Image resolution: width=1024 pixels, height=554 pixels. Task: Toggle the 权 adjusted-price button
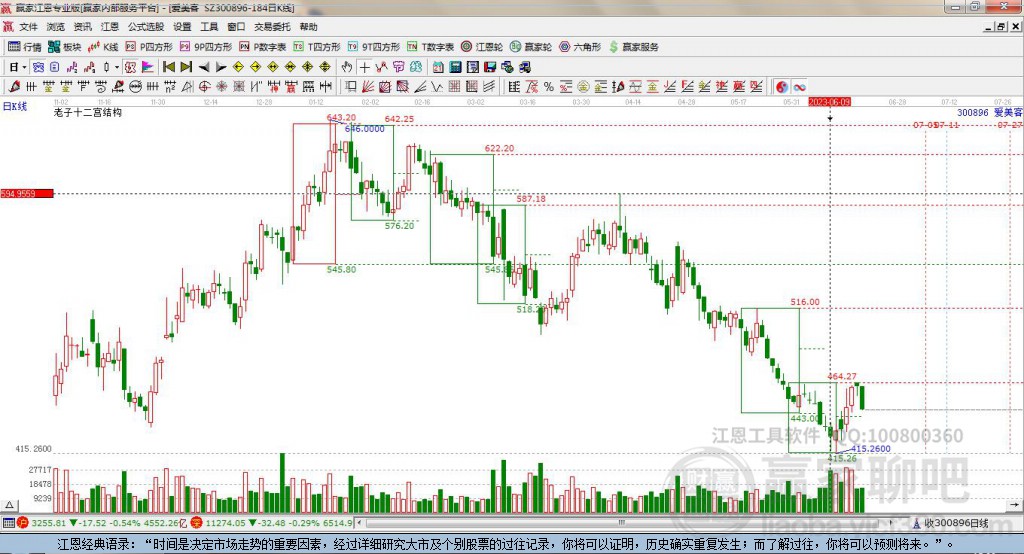[130, 67]
